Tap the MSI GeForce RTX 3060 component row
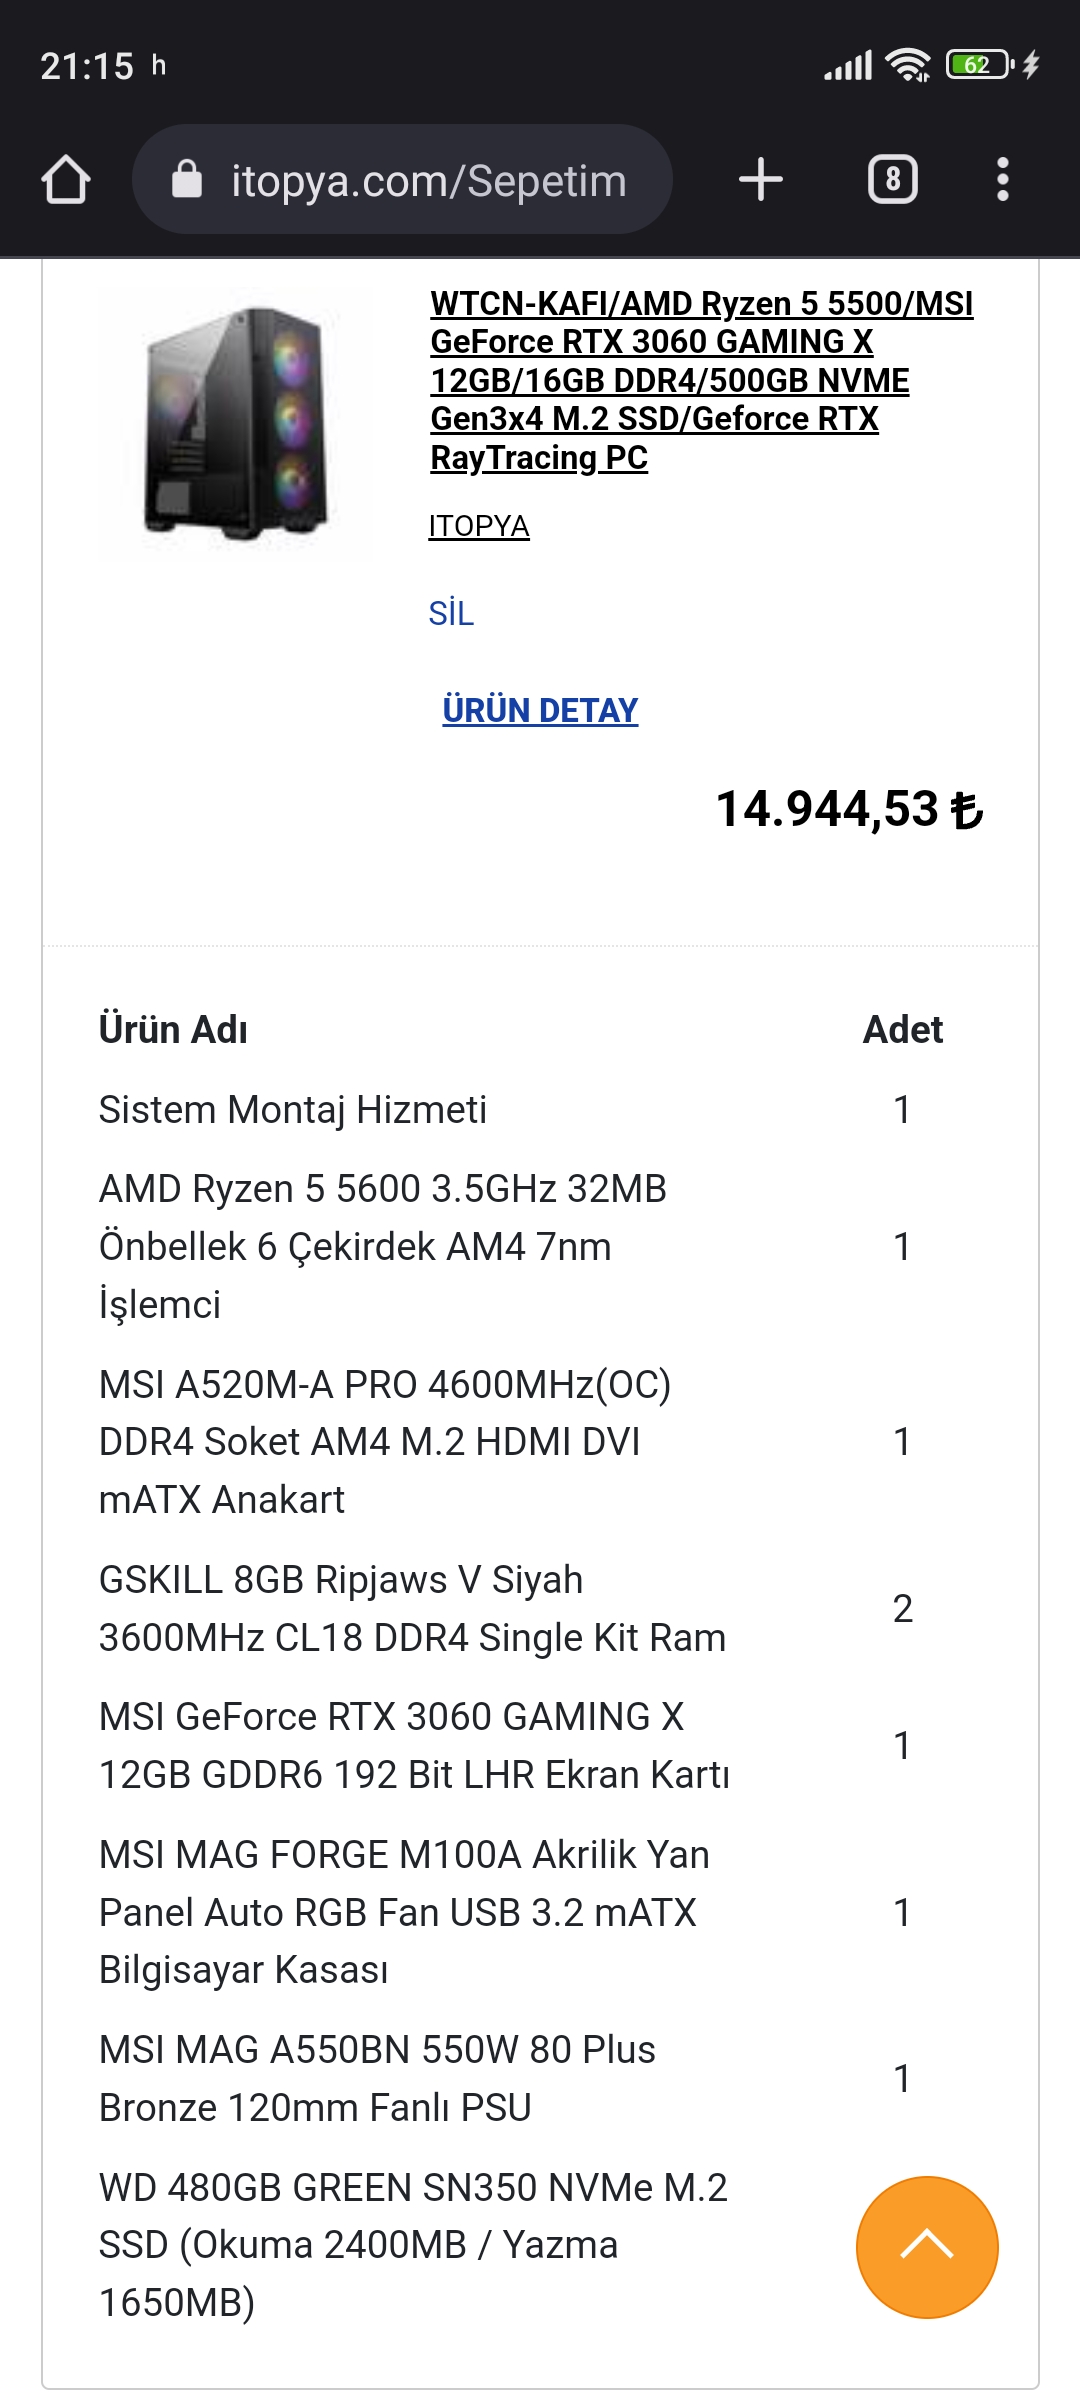 click(413, 1745)
